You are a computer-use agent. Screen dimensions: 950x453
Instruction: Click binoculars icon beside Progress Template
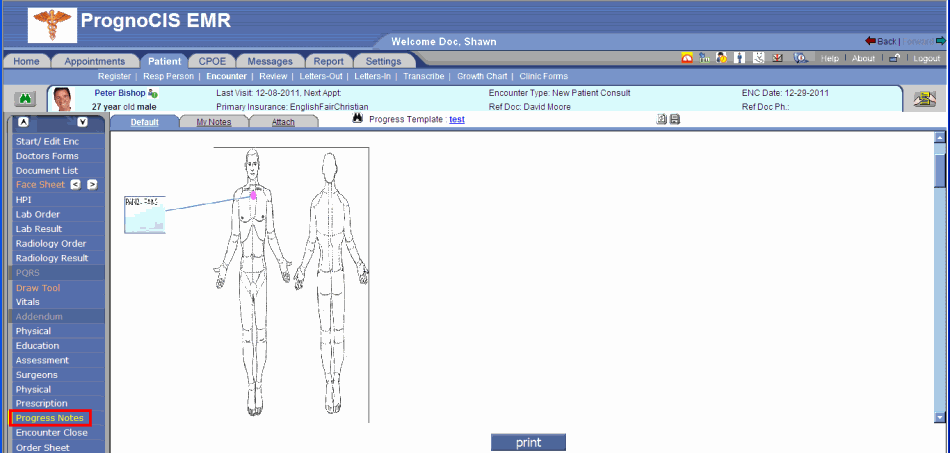[x=357, y=118]
